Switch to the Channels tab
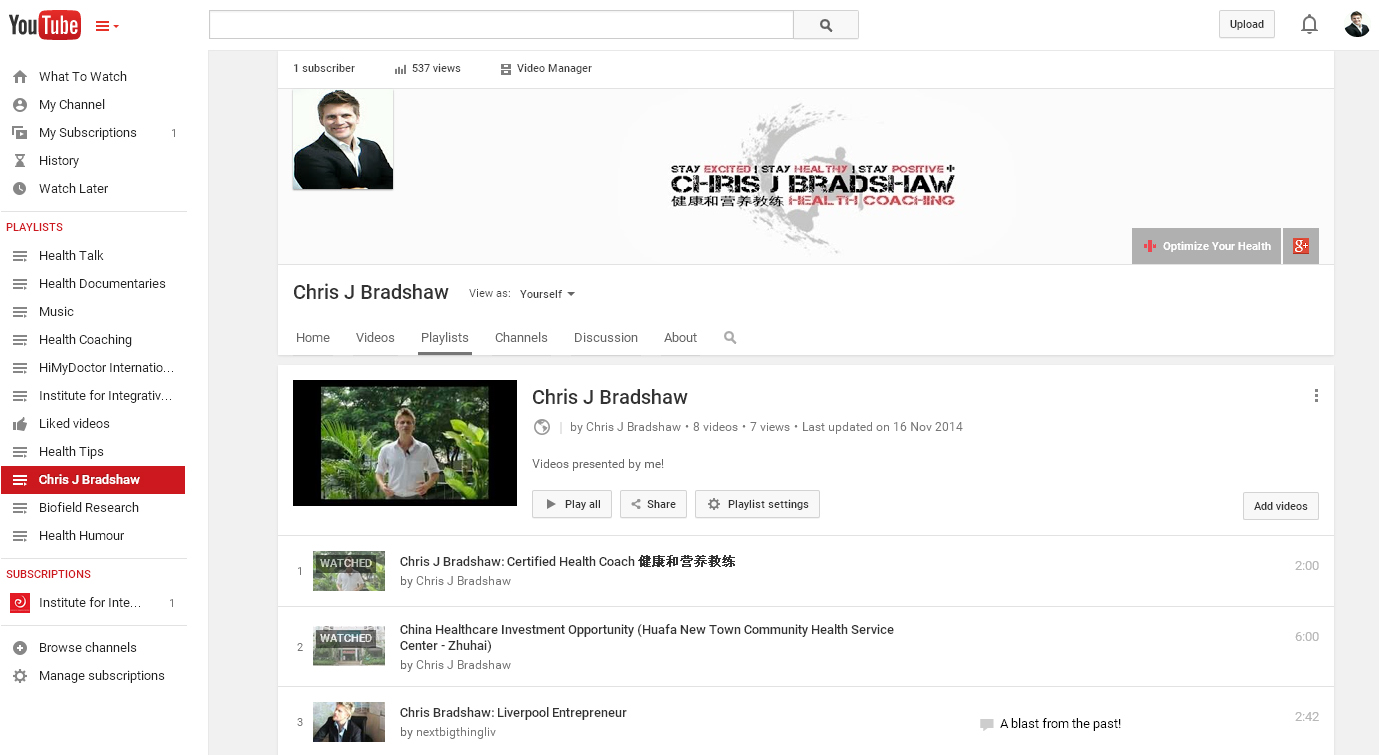The height and width of the screenshot is (755, 1379). coord(521,338)
